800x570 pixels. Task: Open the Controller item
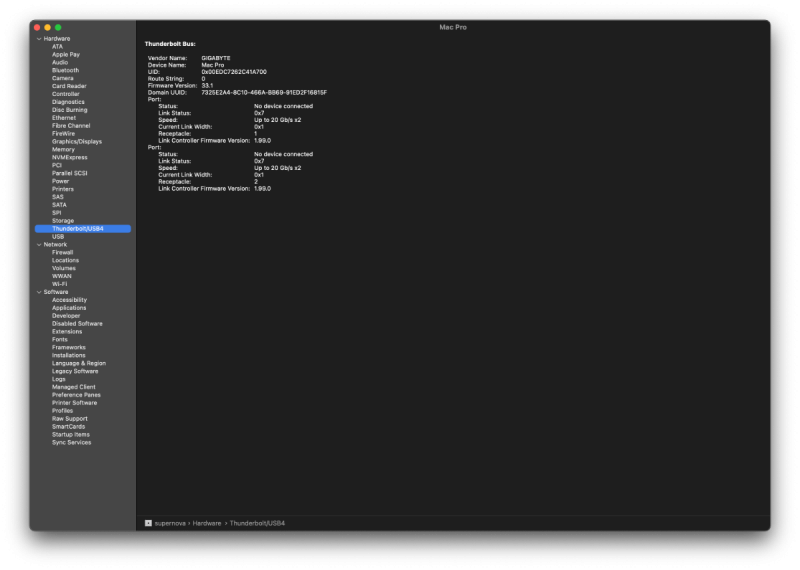pos(65,94)
